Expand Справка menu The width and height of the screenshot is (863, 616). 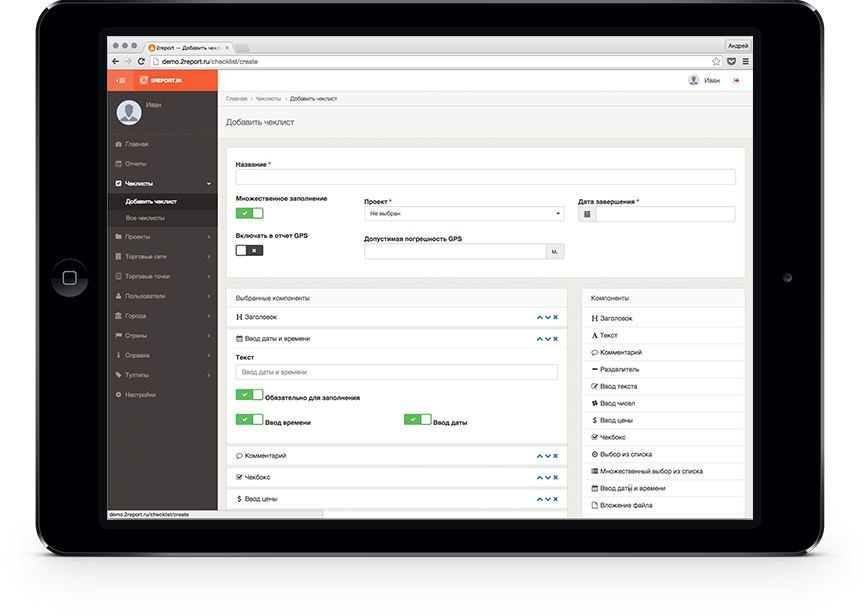click(x=163, y=355)
